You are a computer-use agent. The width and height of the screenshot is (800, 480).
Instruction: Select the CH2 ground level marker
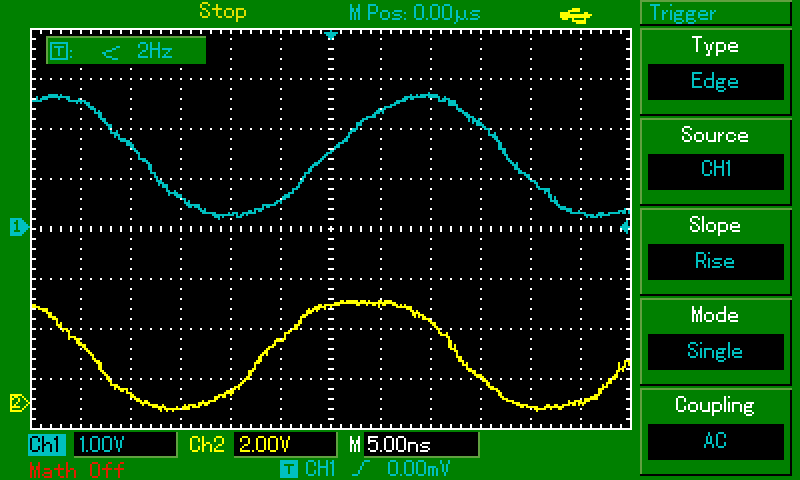coord(16,403)
